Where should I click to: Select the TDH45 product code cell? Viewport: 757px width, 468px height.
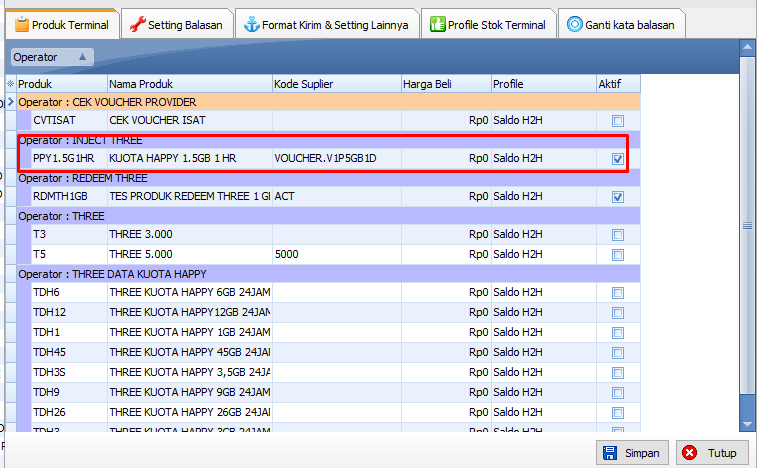tap(69, 352)
